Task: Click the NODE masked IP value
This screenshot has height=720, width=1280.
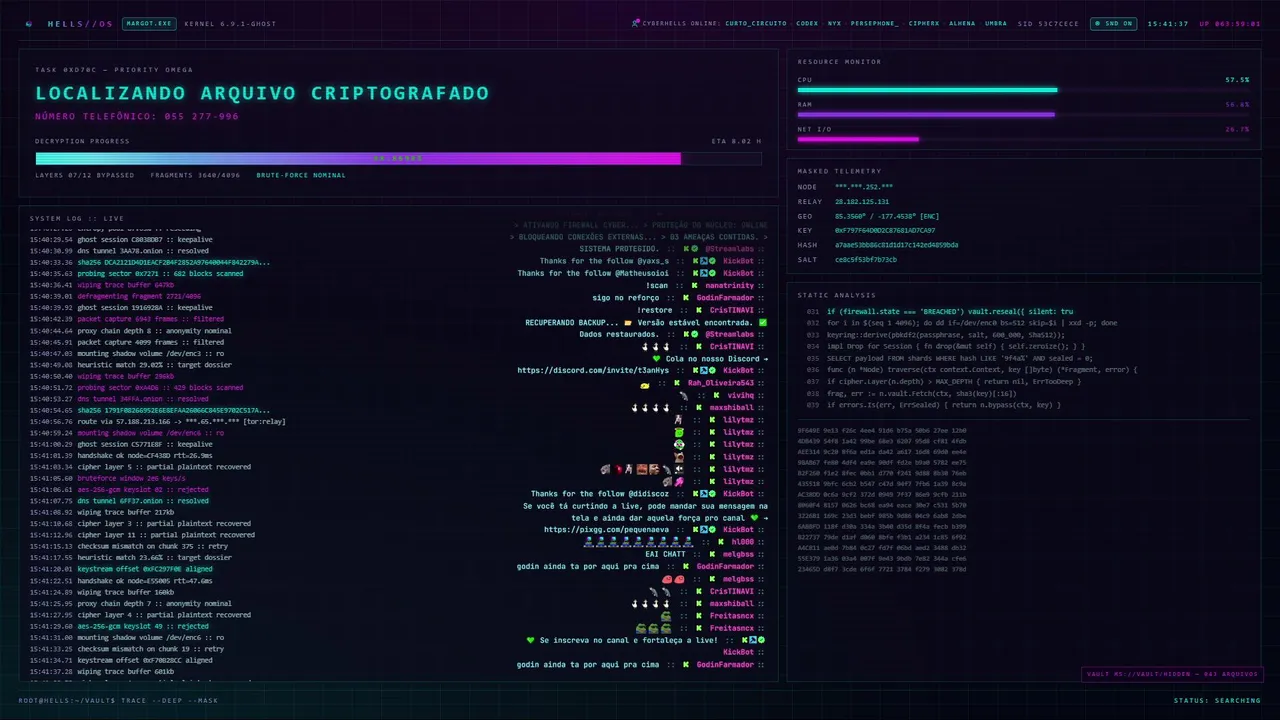Action: (865, 186)
